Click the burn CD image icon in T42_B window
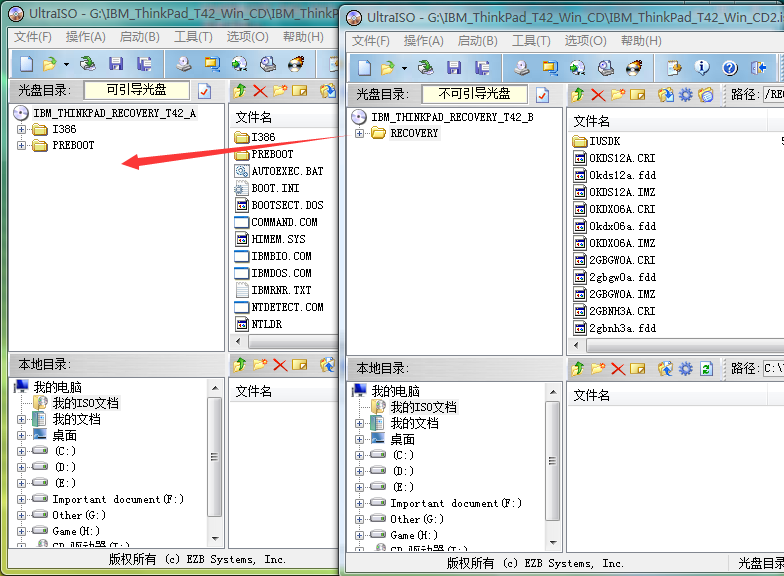The width and height of the screenshot is (784, 576). pyautogui.click(x=635, y=67)
